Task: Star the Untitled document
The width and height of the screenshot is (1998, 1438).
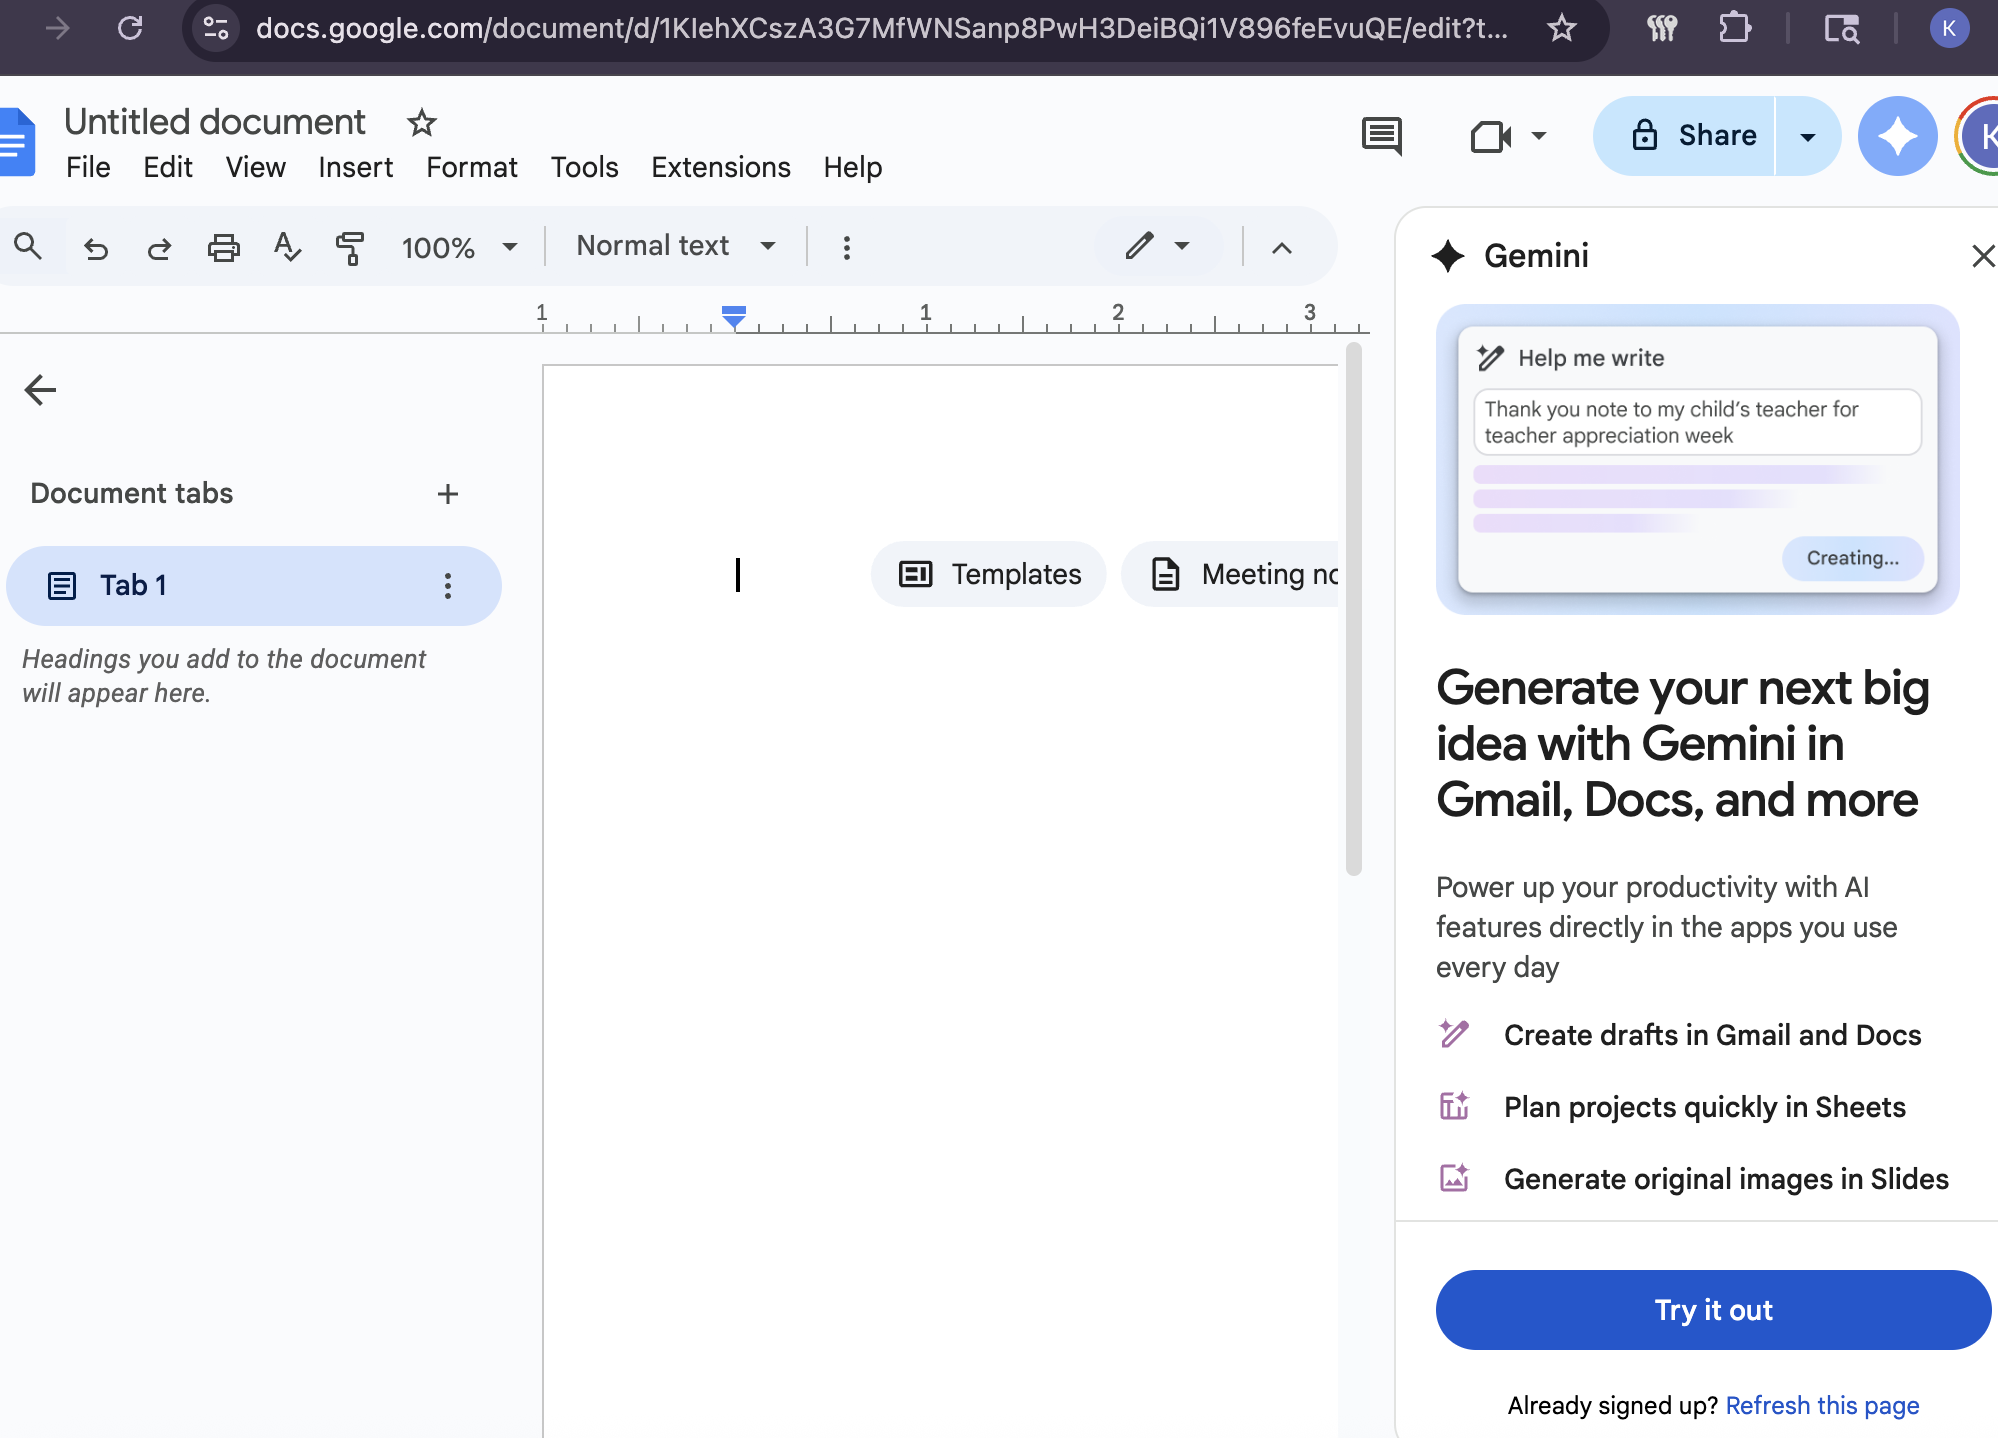Action: (422, 123)
